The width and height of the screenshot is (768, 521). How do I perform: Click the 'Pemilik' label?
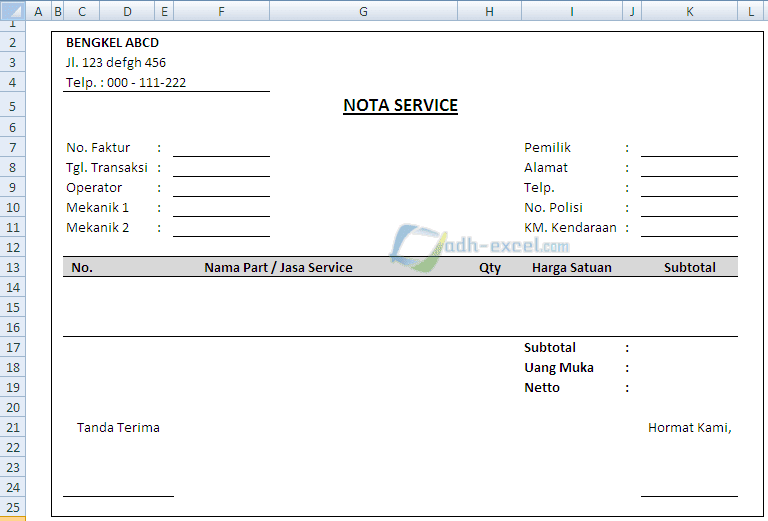click(548, 147)
